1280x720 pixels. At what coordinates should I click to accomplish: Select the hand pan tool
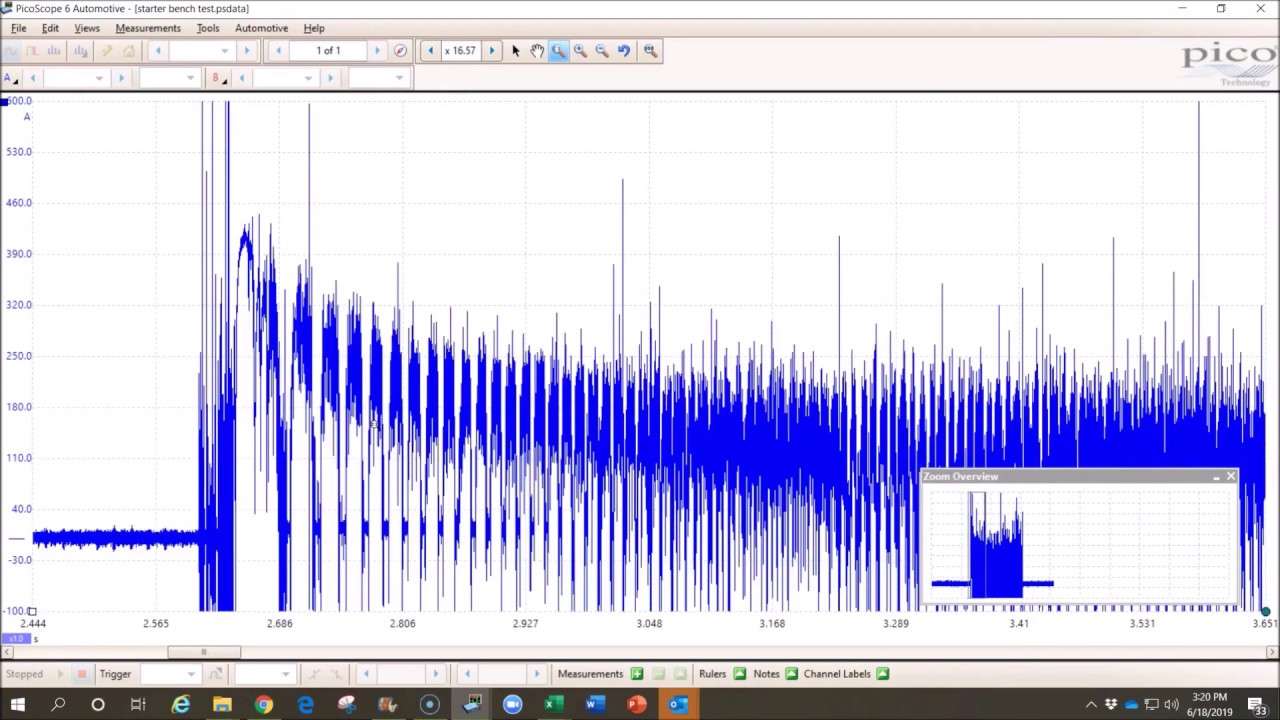pyautogui.click(x=537, y=50)
